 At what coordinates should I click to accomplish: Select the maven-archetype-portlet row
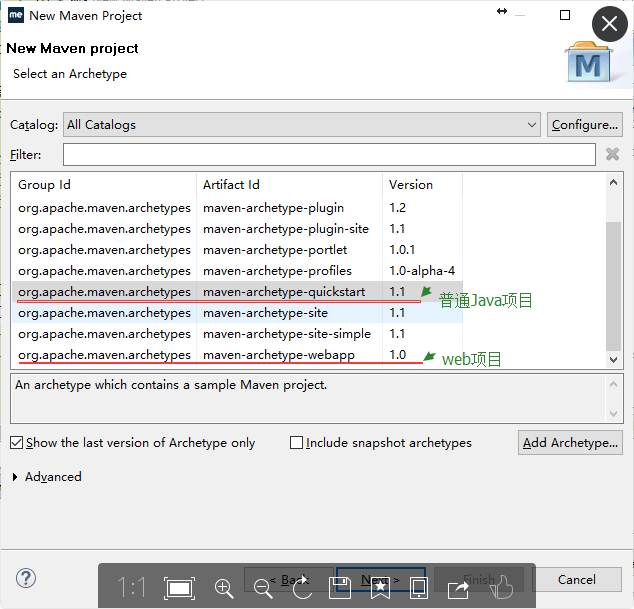click(x=237, y=250)
